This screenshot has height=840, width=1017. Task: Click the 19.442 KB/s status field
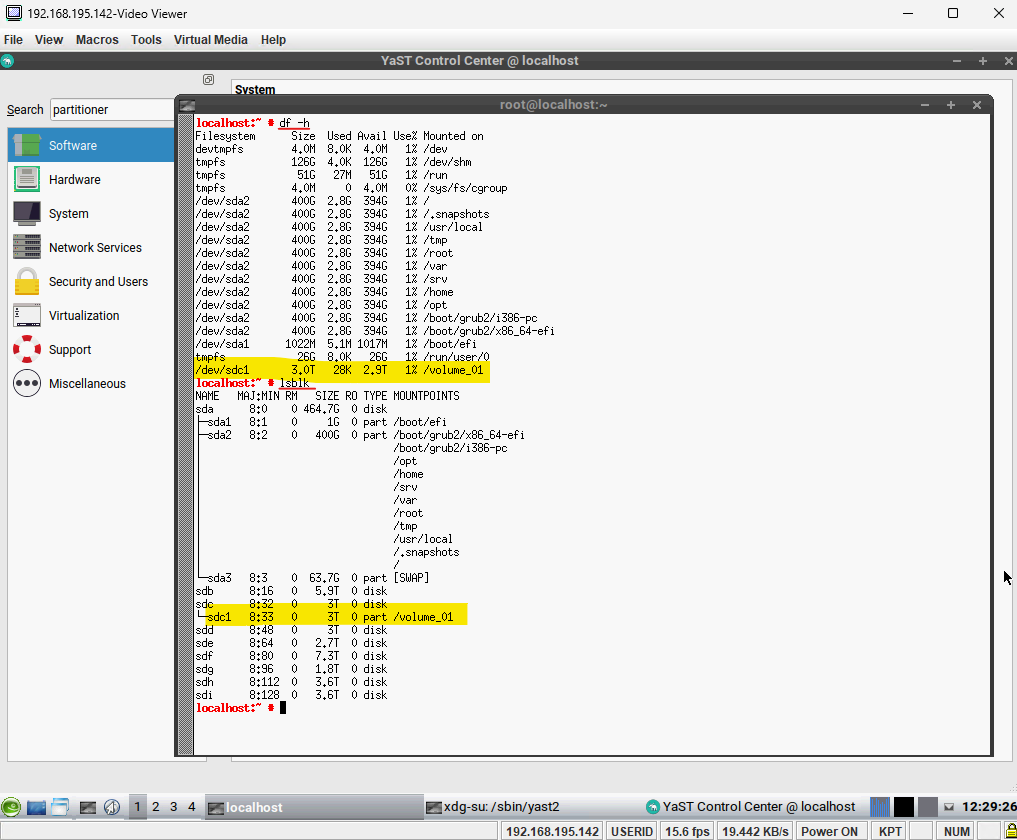click(755, 832)
